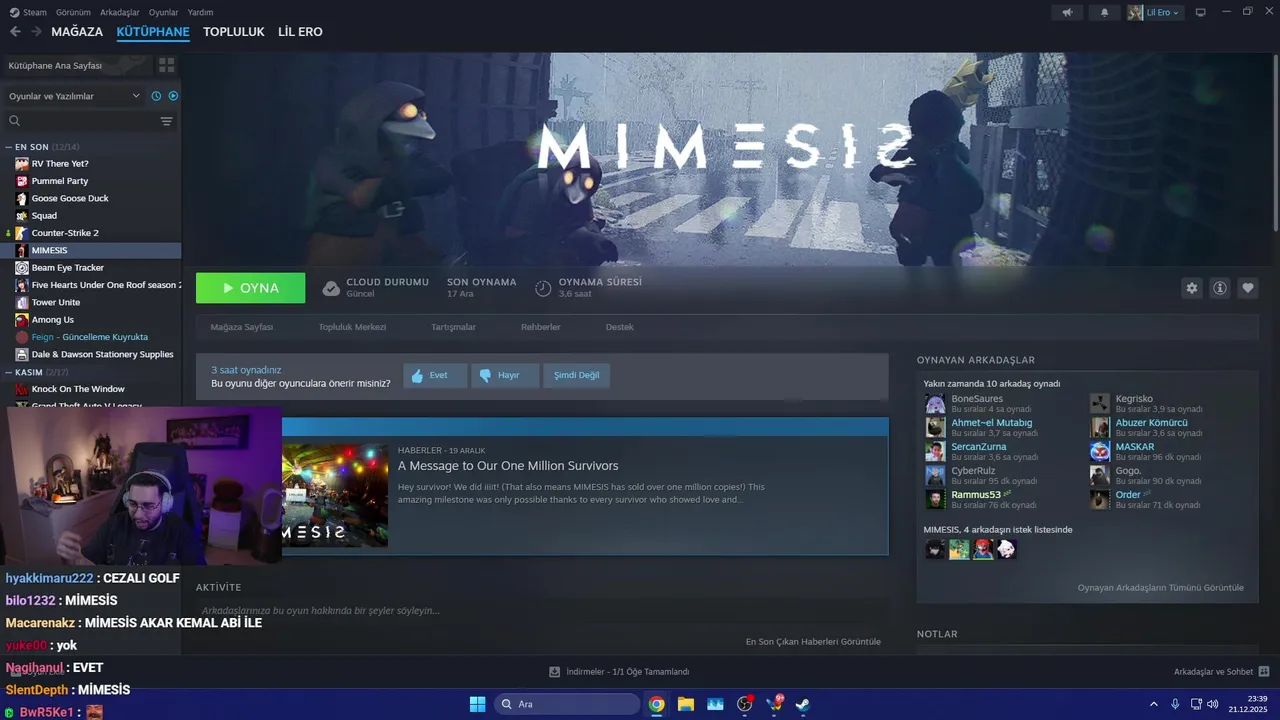Open the Arkadaşlar menu
Screen dimensions: 1280x720
point(120,12)
